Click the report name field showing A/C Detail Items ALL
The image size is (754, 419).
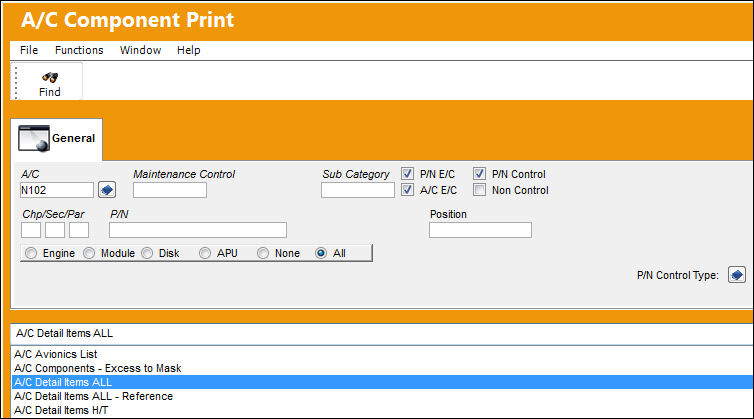(382, 333)
